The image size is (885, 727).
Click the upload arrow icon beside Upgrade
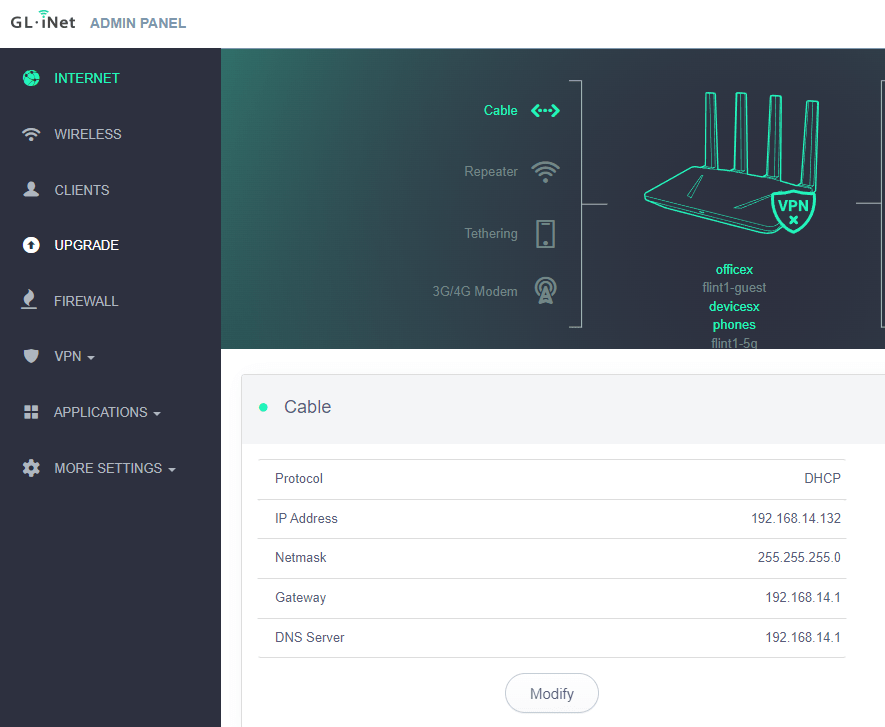(x=31, y=245)
